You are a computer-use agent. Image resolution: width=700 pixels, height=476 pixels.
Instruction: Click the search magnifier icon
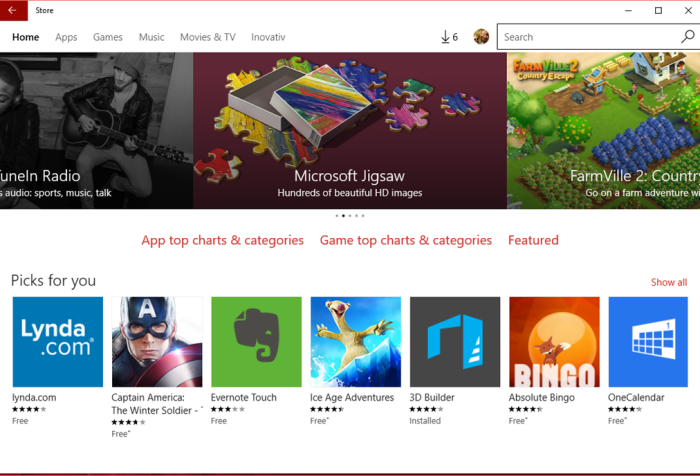688,37
